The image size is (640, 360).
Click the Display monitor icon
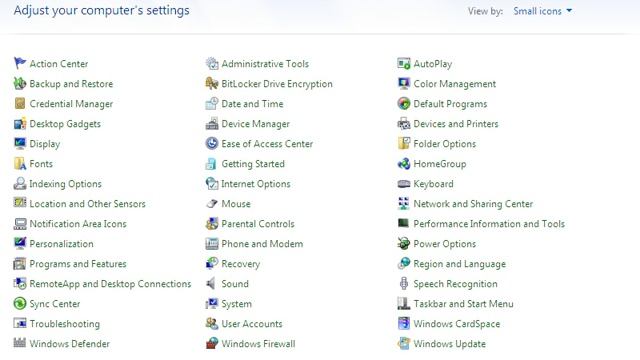(20, 143)
